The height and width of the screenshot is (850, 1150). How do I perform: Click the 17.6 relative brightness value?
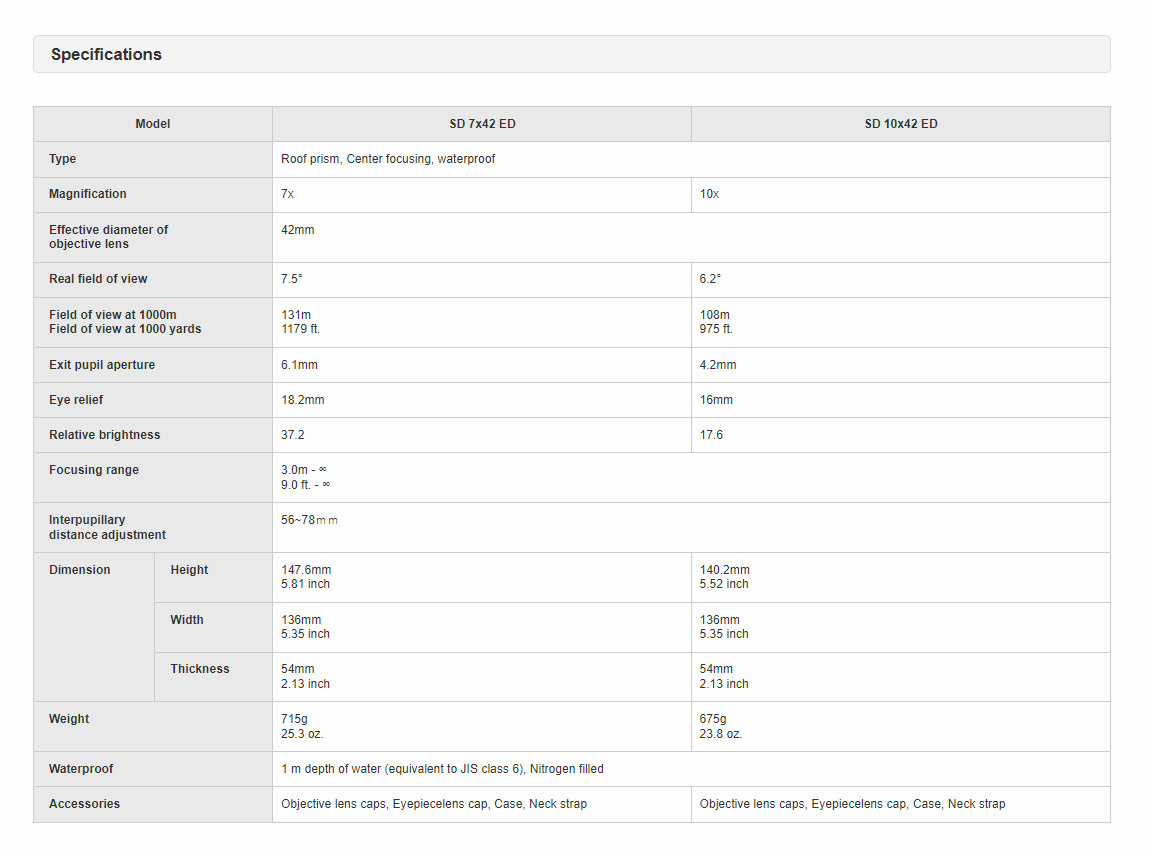pyautogui.click(x=711, y=435)
